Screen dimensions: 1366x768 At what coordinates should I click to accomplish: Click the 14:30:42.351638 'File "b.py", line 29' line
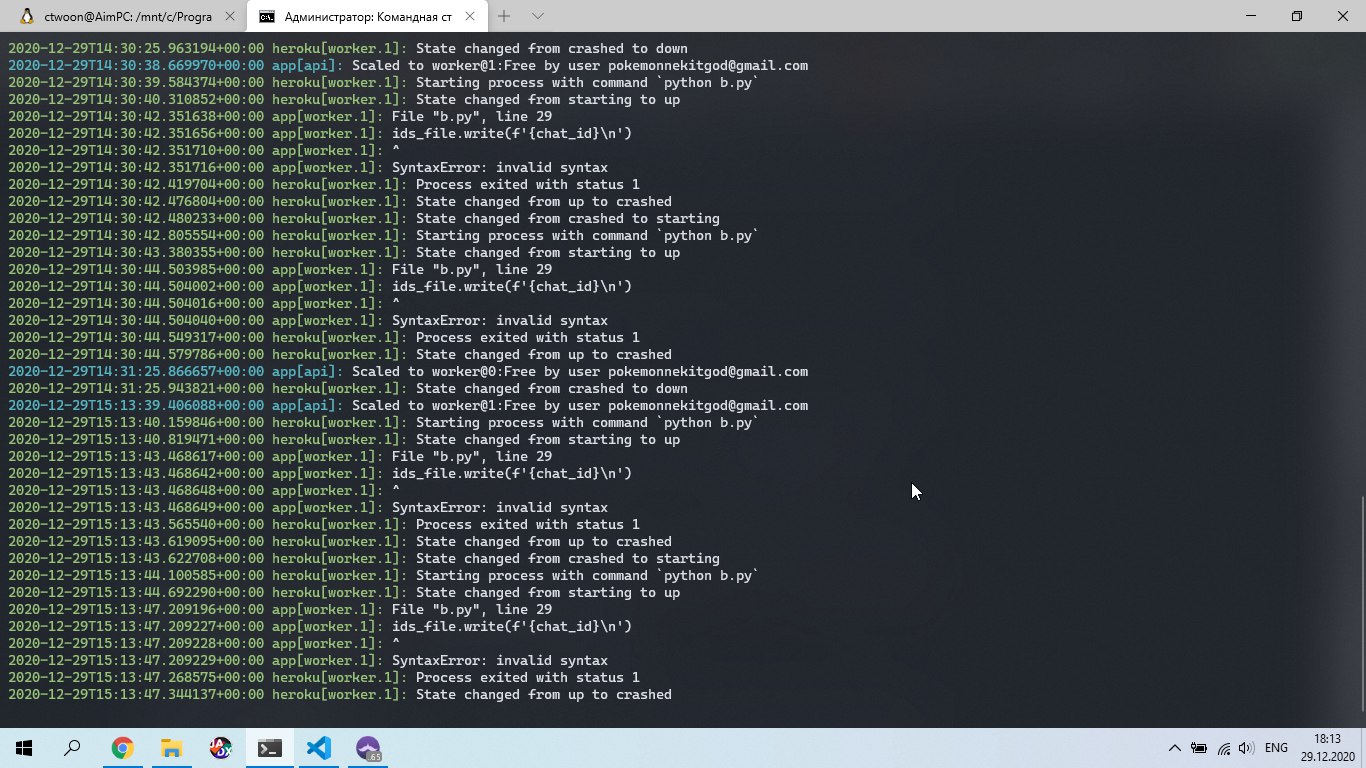tap(280, 116)
